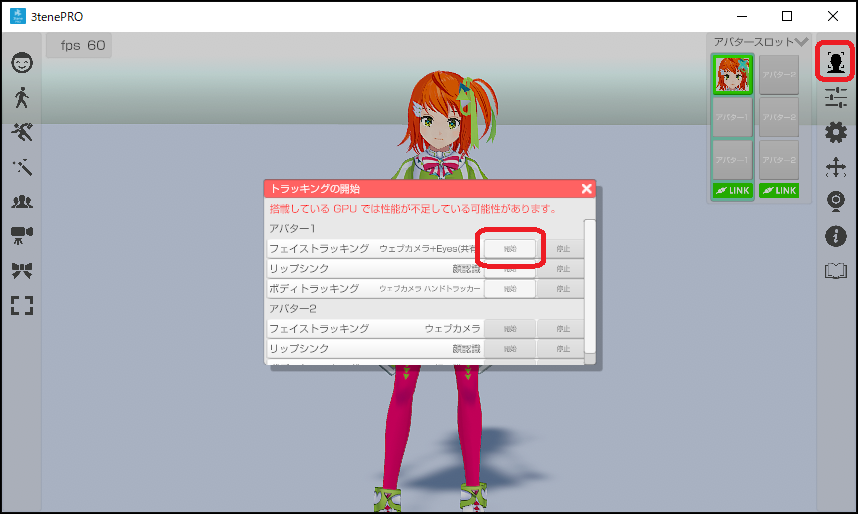Minimize the 3tenePRO window

742,16
